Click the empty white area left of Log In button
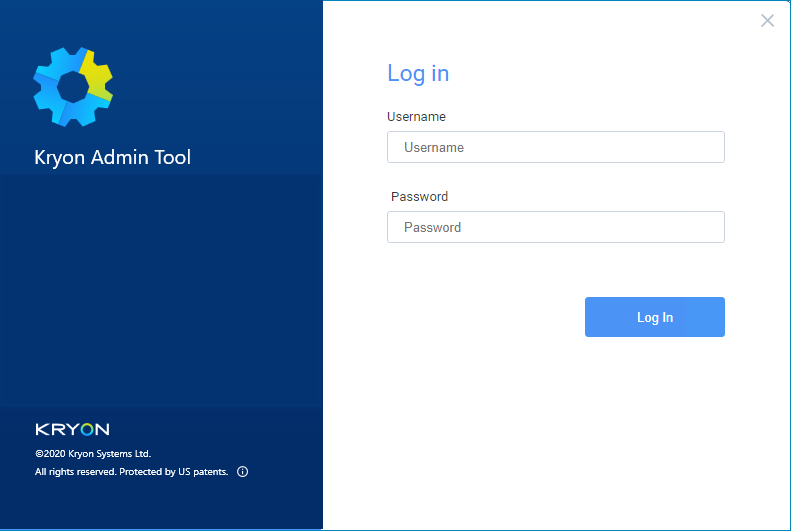Image resolution: width=791 pixels, height=531 pixels. pyautogui.click(x=480, y=317)
